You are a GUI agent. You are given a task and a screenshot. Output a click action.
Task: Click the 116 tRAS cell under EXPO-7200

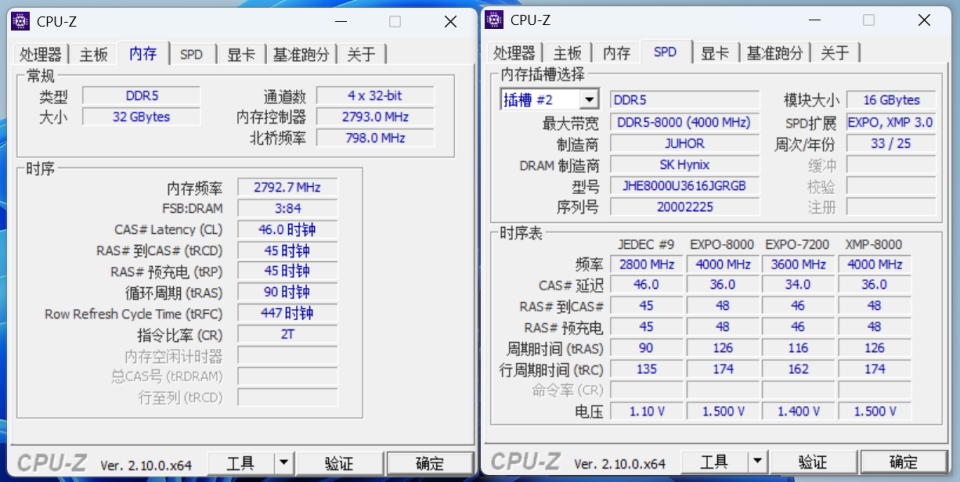(x=798, y=348)
